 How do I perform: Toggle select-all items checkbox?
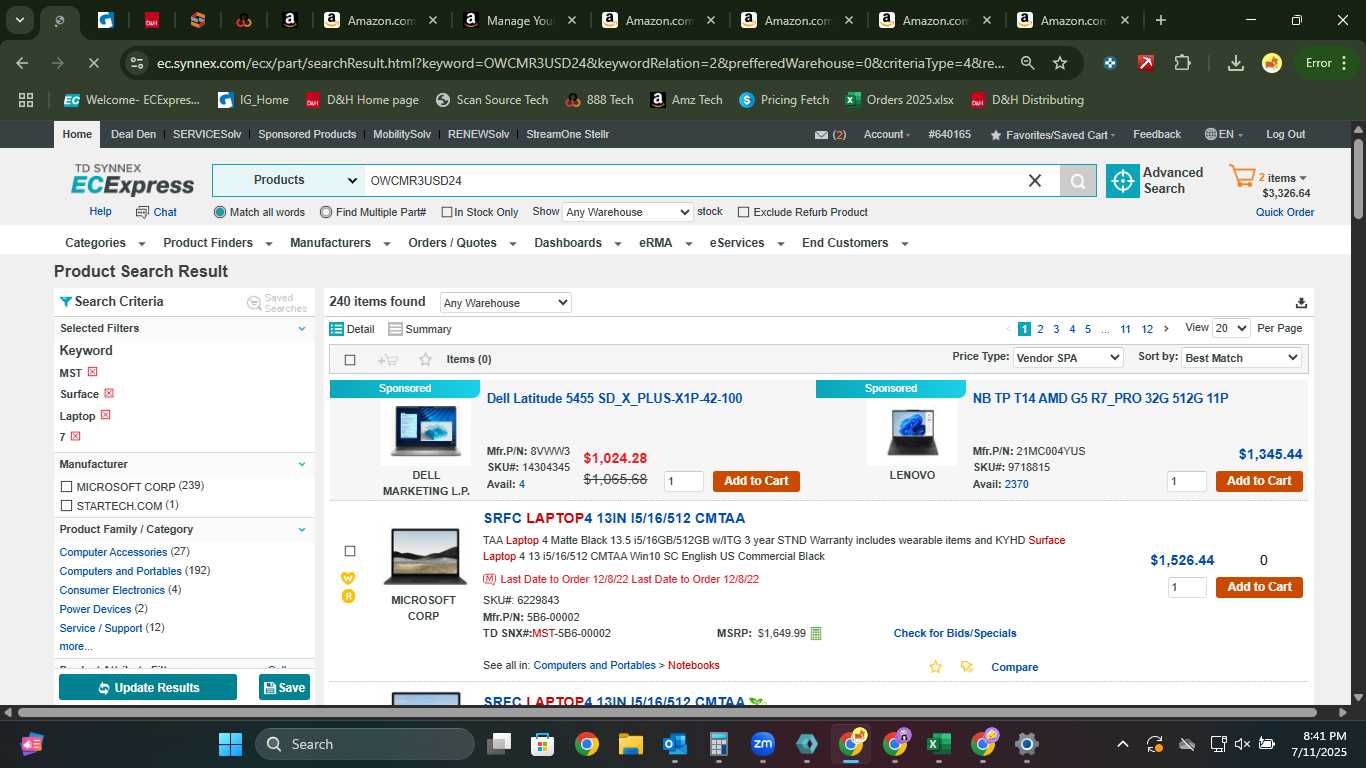pos(350,360)
